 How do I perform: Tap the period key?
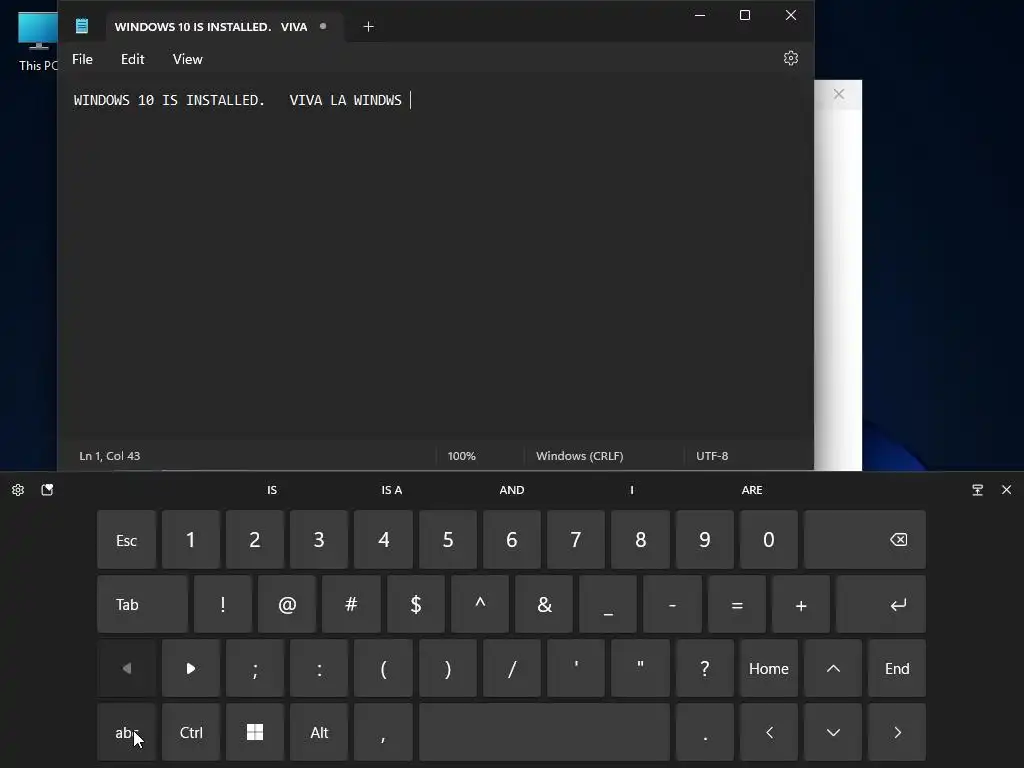[x=705, y=732]
